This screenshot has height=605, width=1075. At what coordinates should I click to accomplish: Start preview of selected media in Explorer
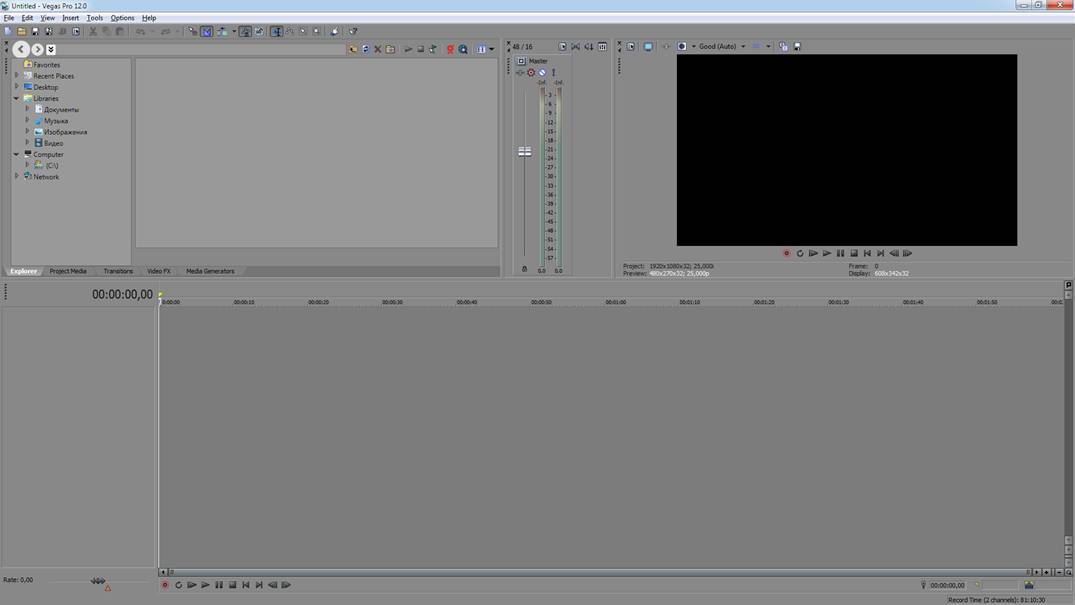coord(408,49)
